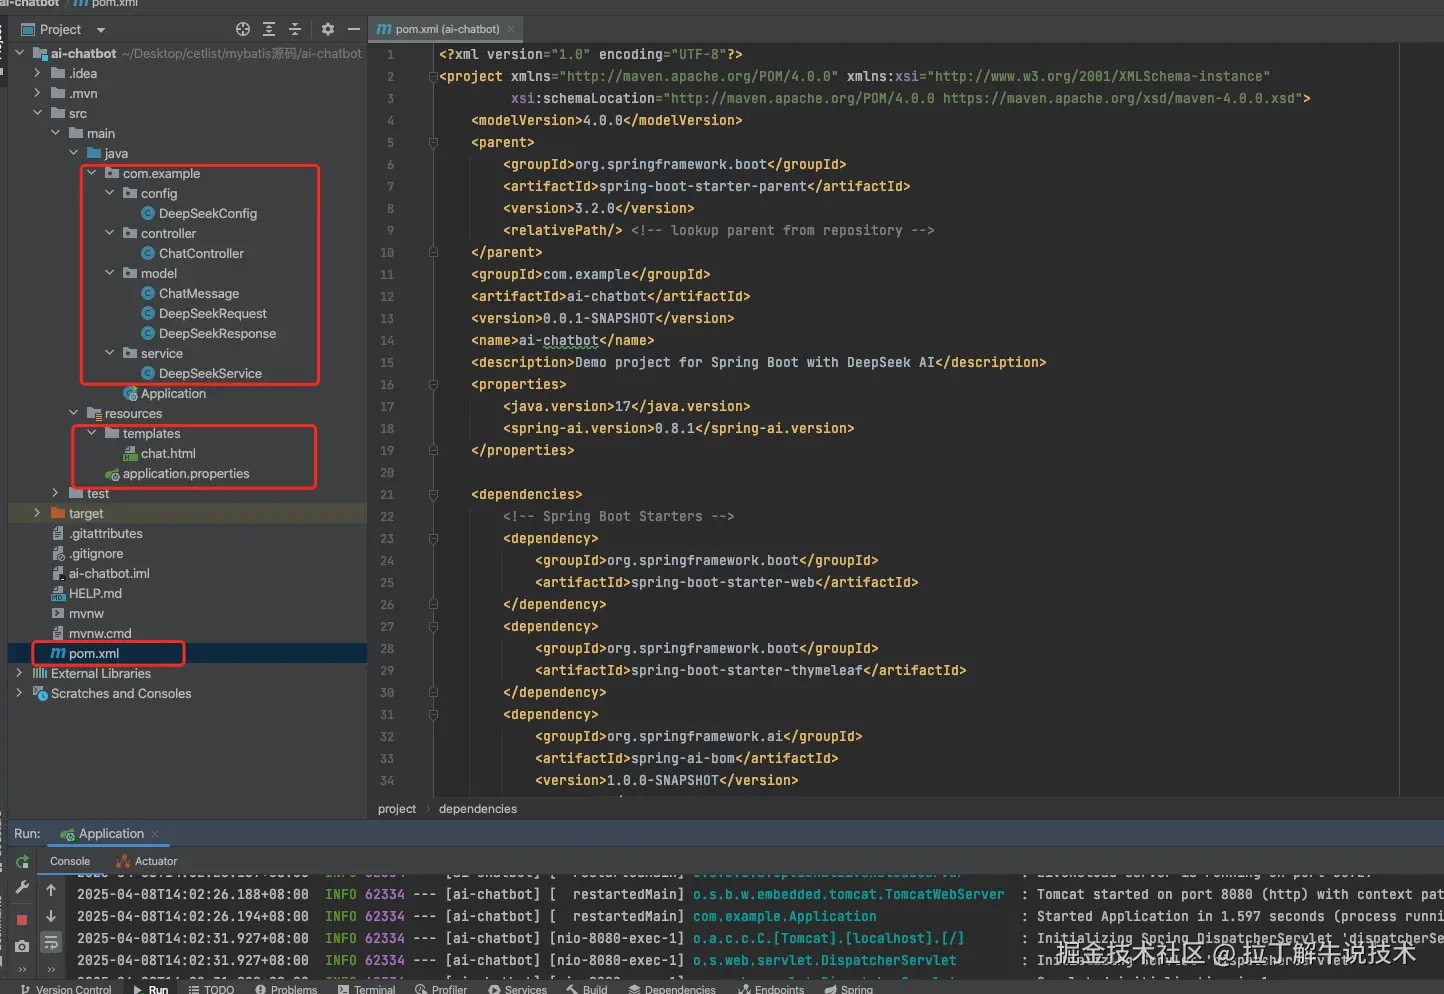
Task: Click the Select Opened File locate icon
Action: pyautogui.click(x=243, y=29)
